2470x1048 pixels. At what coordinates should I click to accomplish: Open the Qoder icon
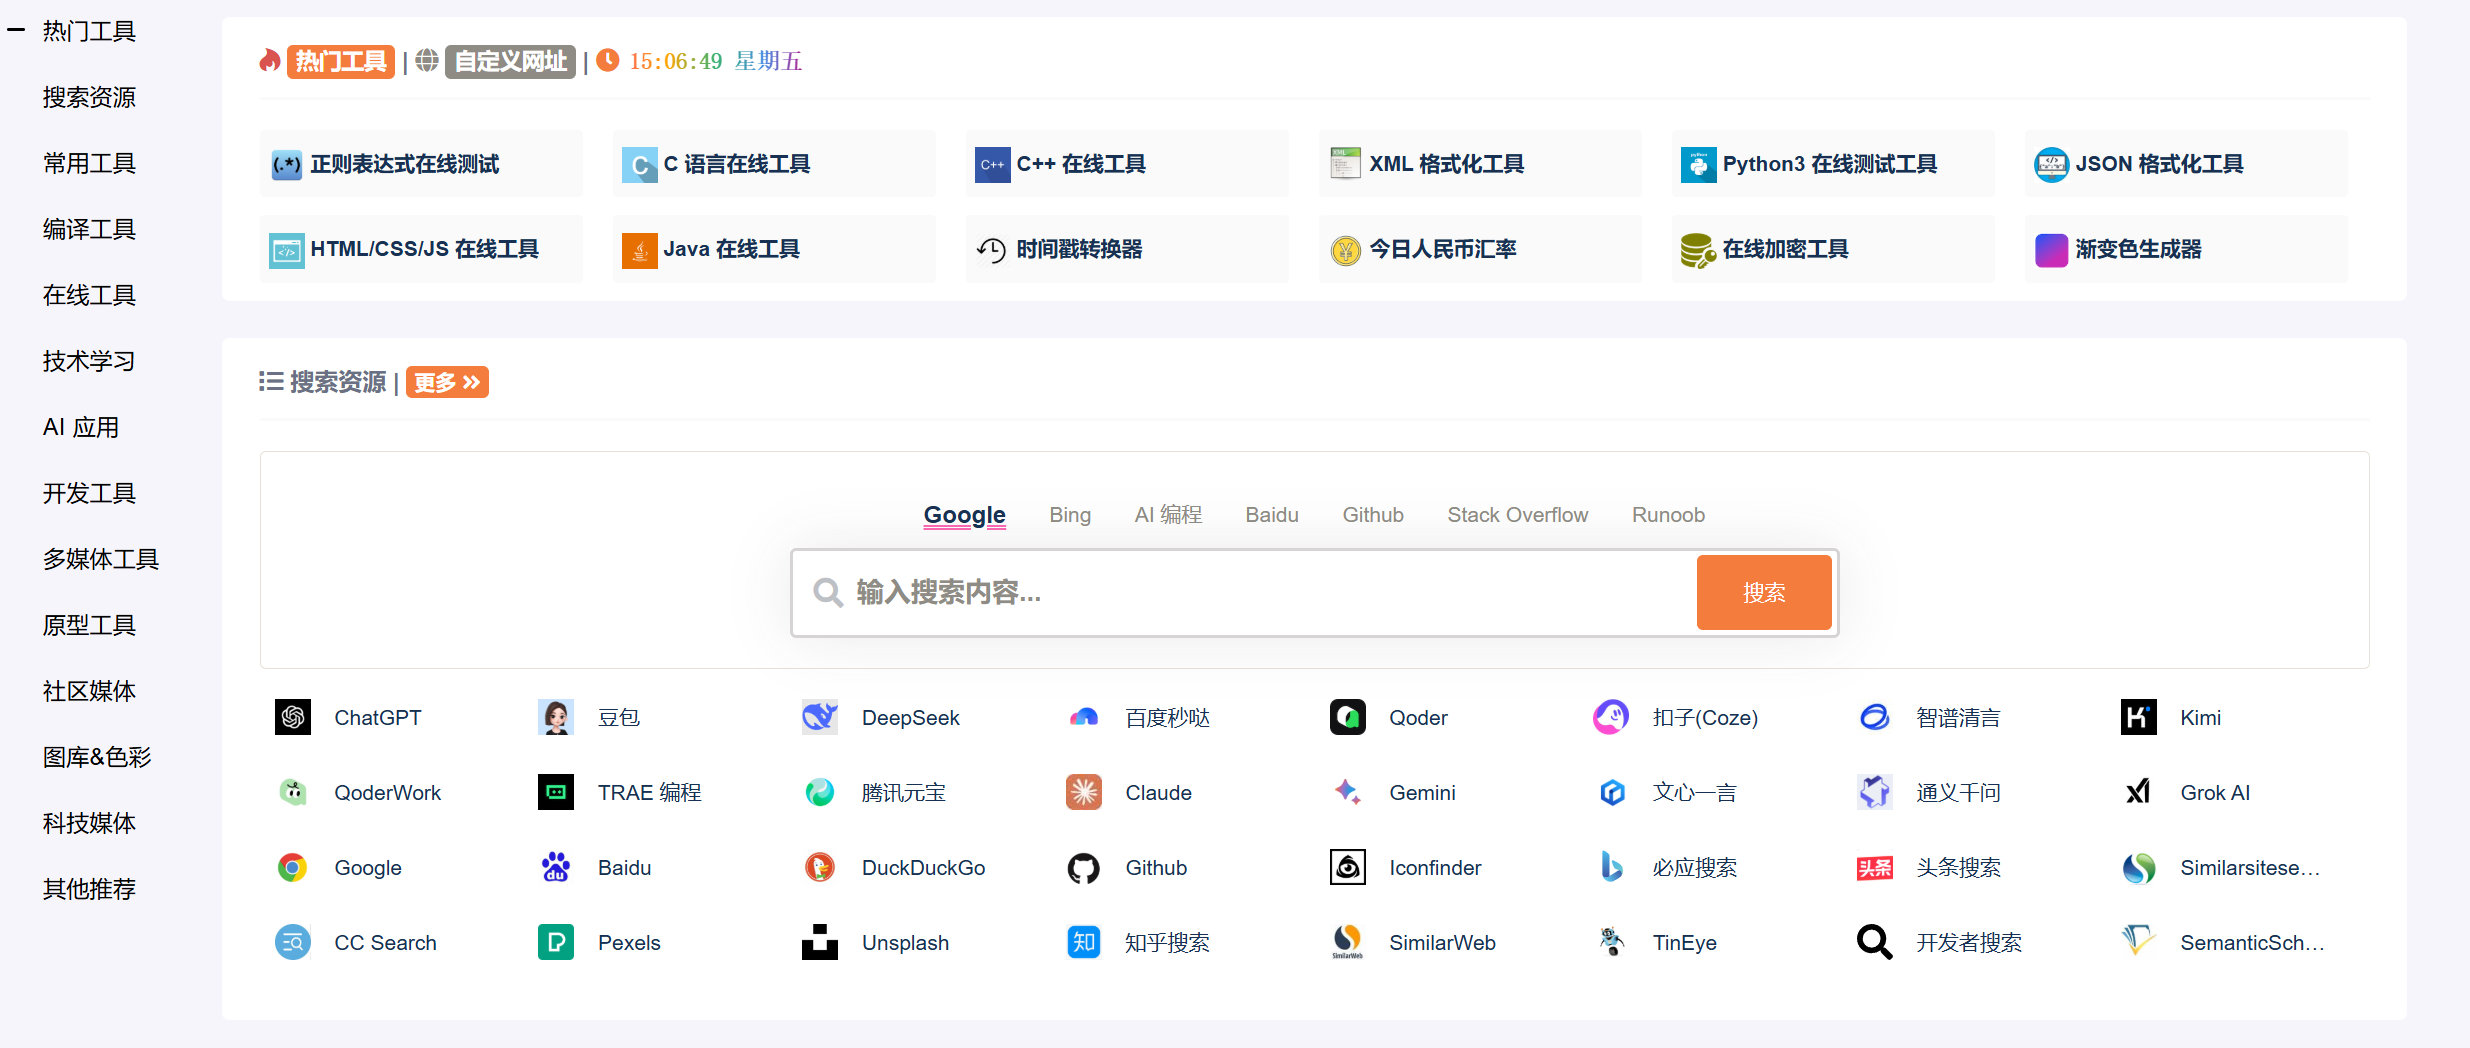pos(1348,717)
